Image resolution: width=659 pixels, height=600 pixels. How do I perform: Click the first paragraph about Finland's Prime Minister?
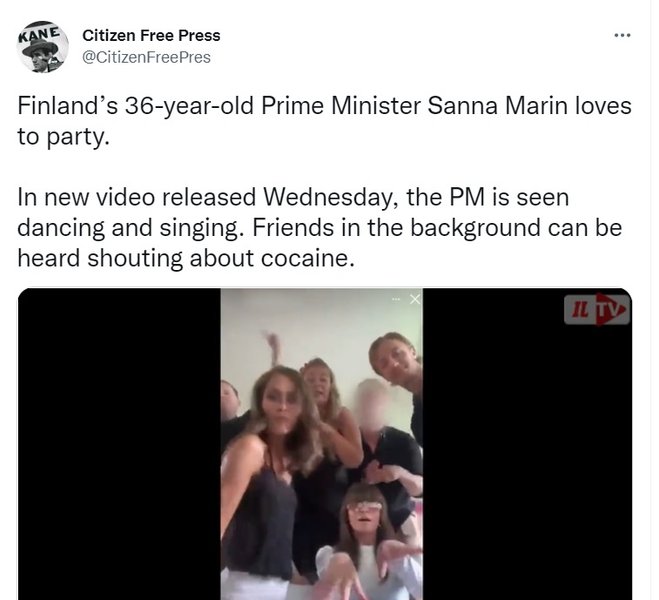point(324,121)
